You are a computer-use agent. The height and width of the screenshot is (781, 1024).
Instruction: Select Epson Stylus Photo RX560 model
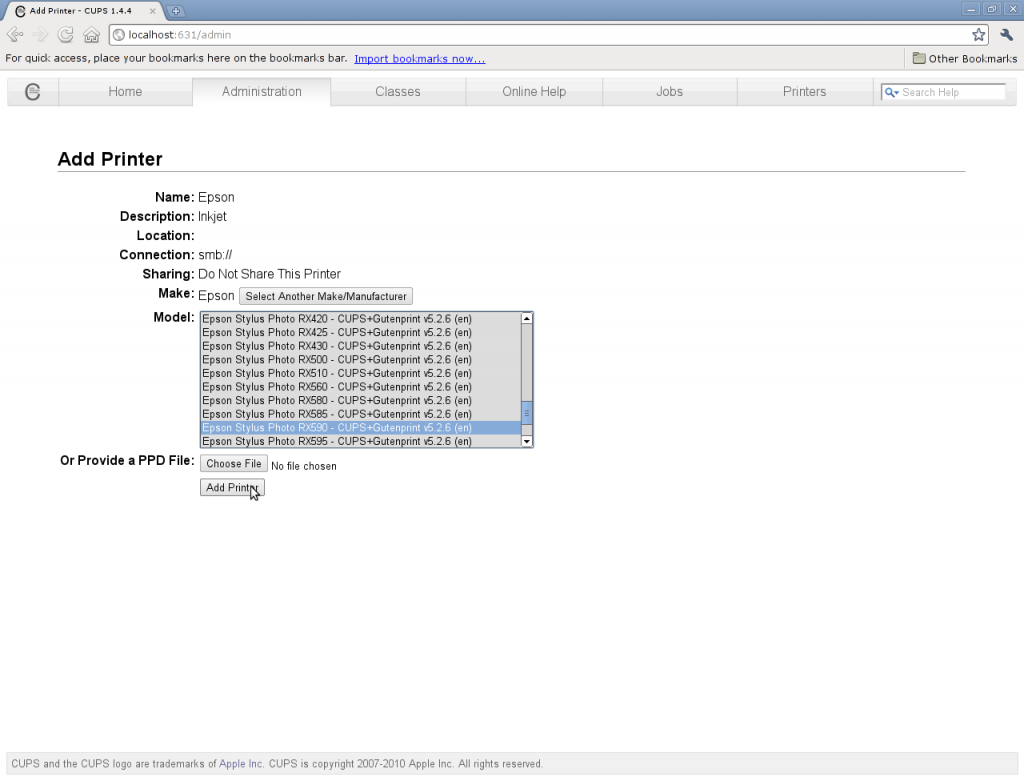(x=361, y=387)
